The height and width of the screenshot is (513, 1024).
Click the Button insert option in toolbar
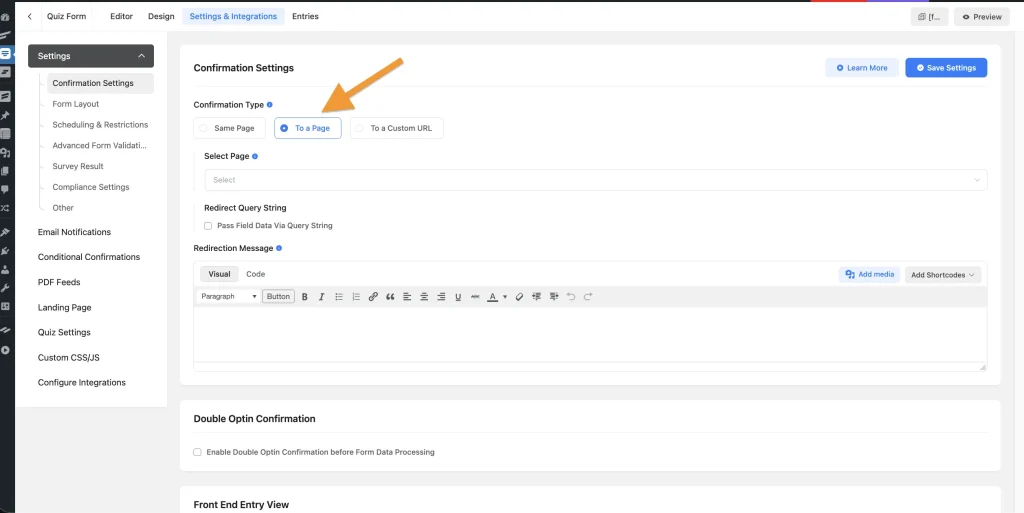click(278, 297)
